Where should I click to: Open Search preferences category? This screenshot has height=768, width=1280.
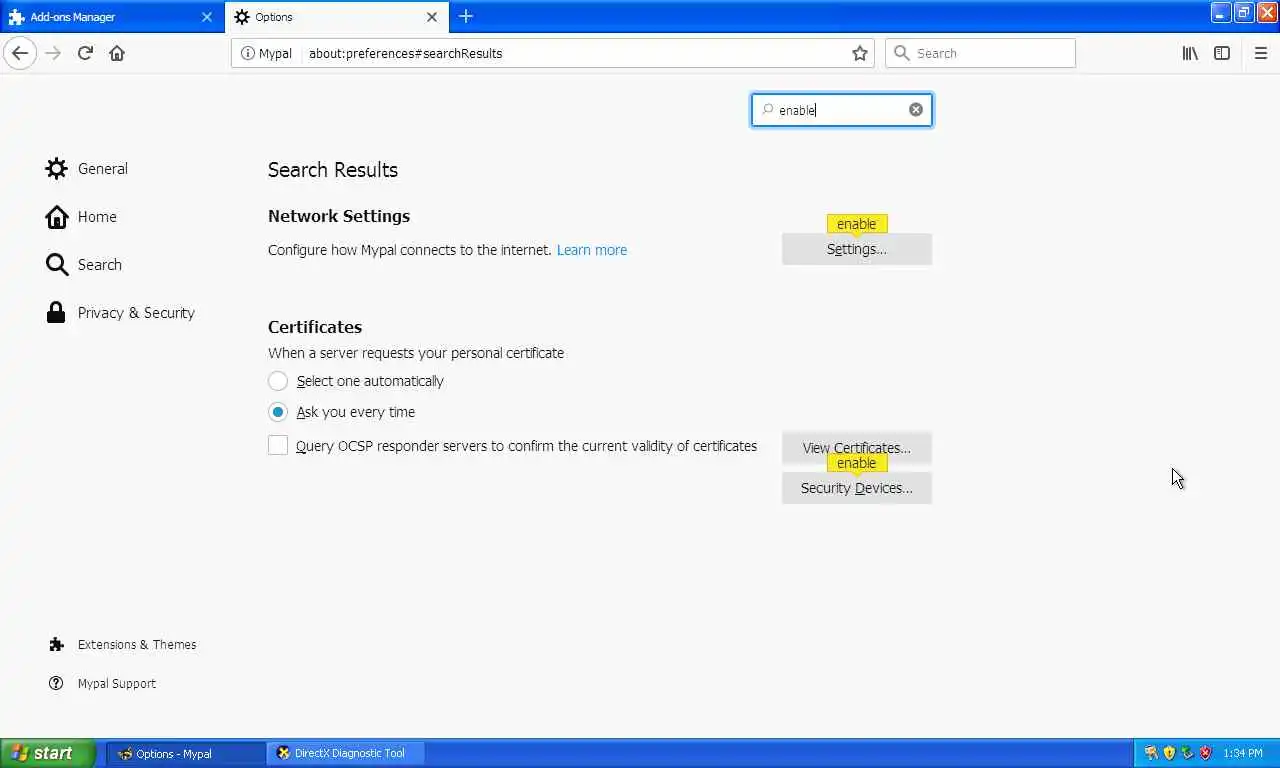(x=84, y=265)
